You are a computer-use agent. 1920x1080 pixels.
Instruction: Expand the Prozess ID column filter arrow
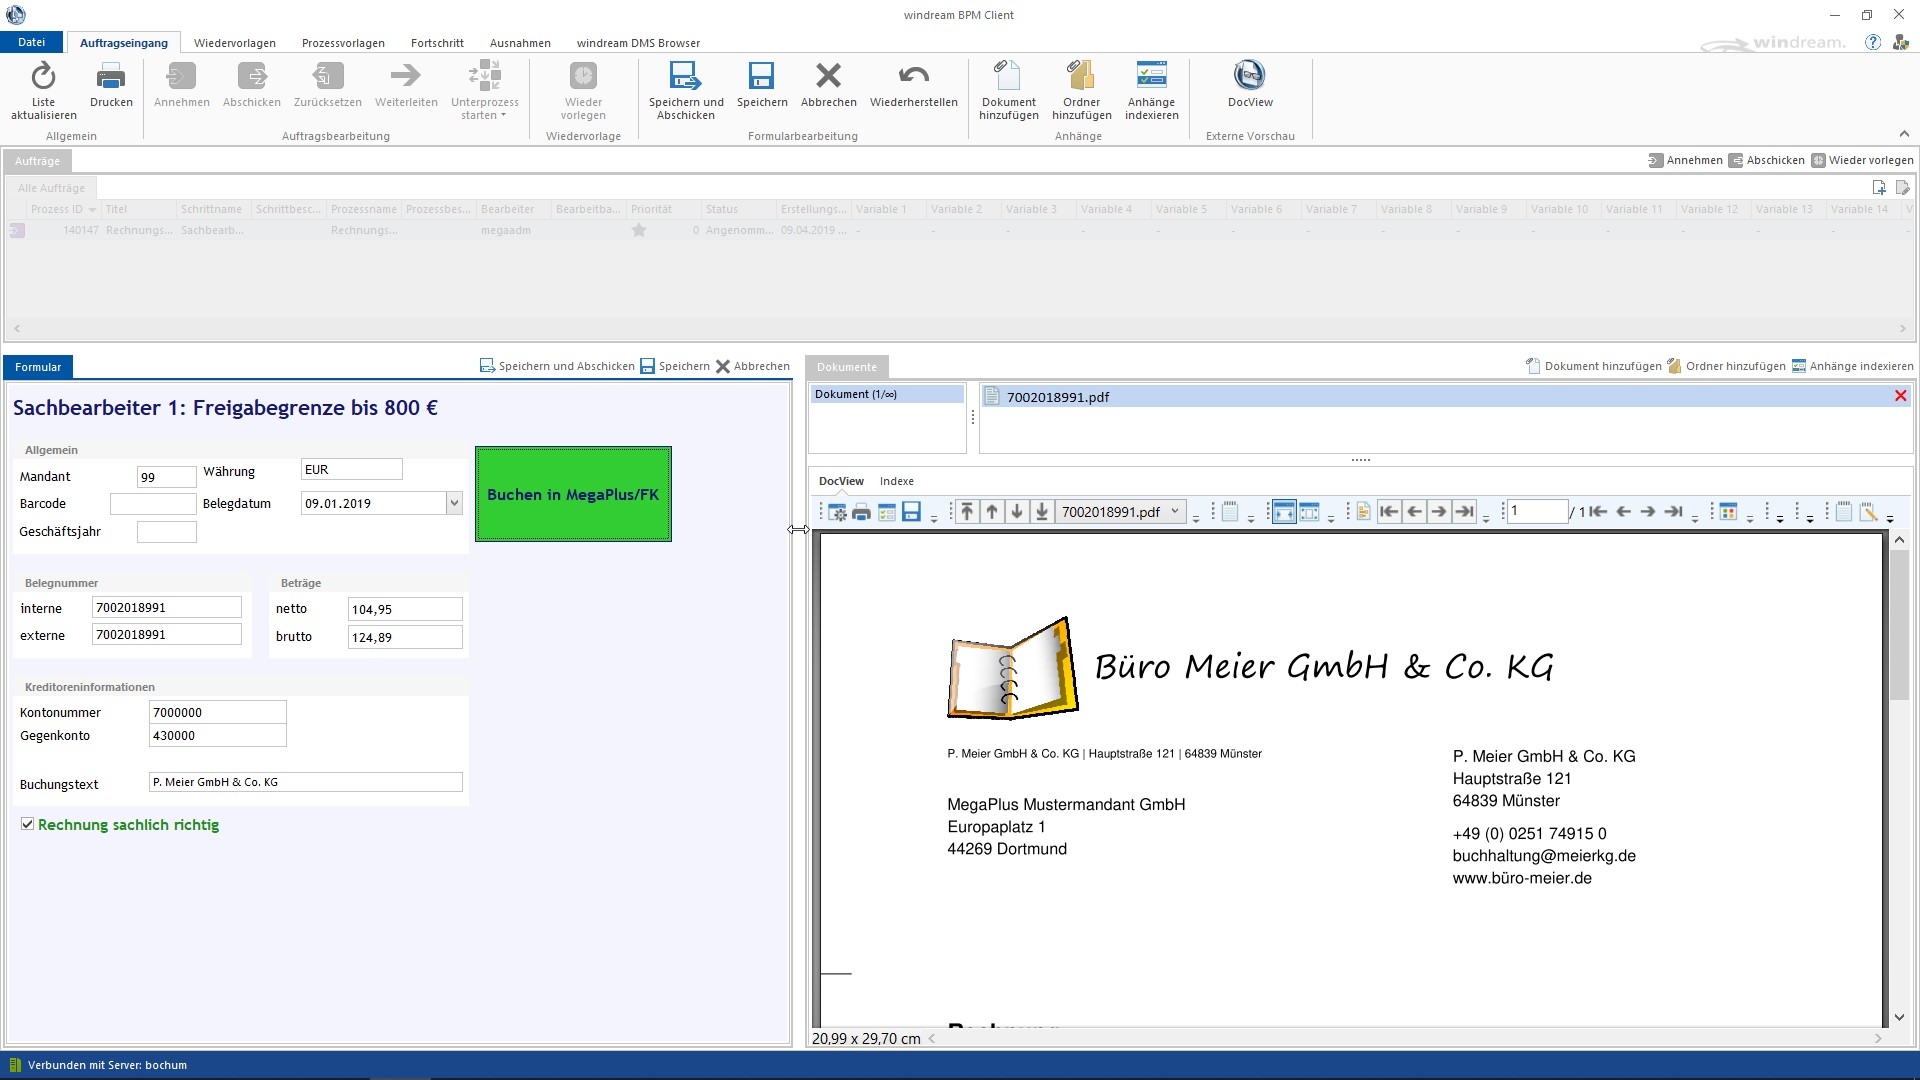click(x=92, y=210)
